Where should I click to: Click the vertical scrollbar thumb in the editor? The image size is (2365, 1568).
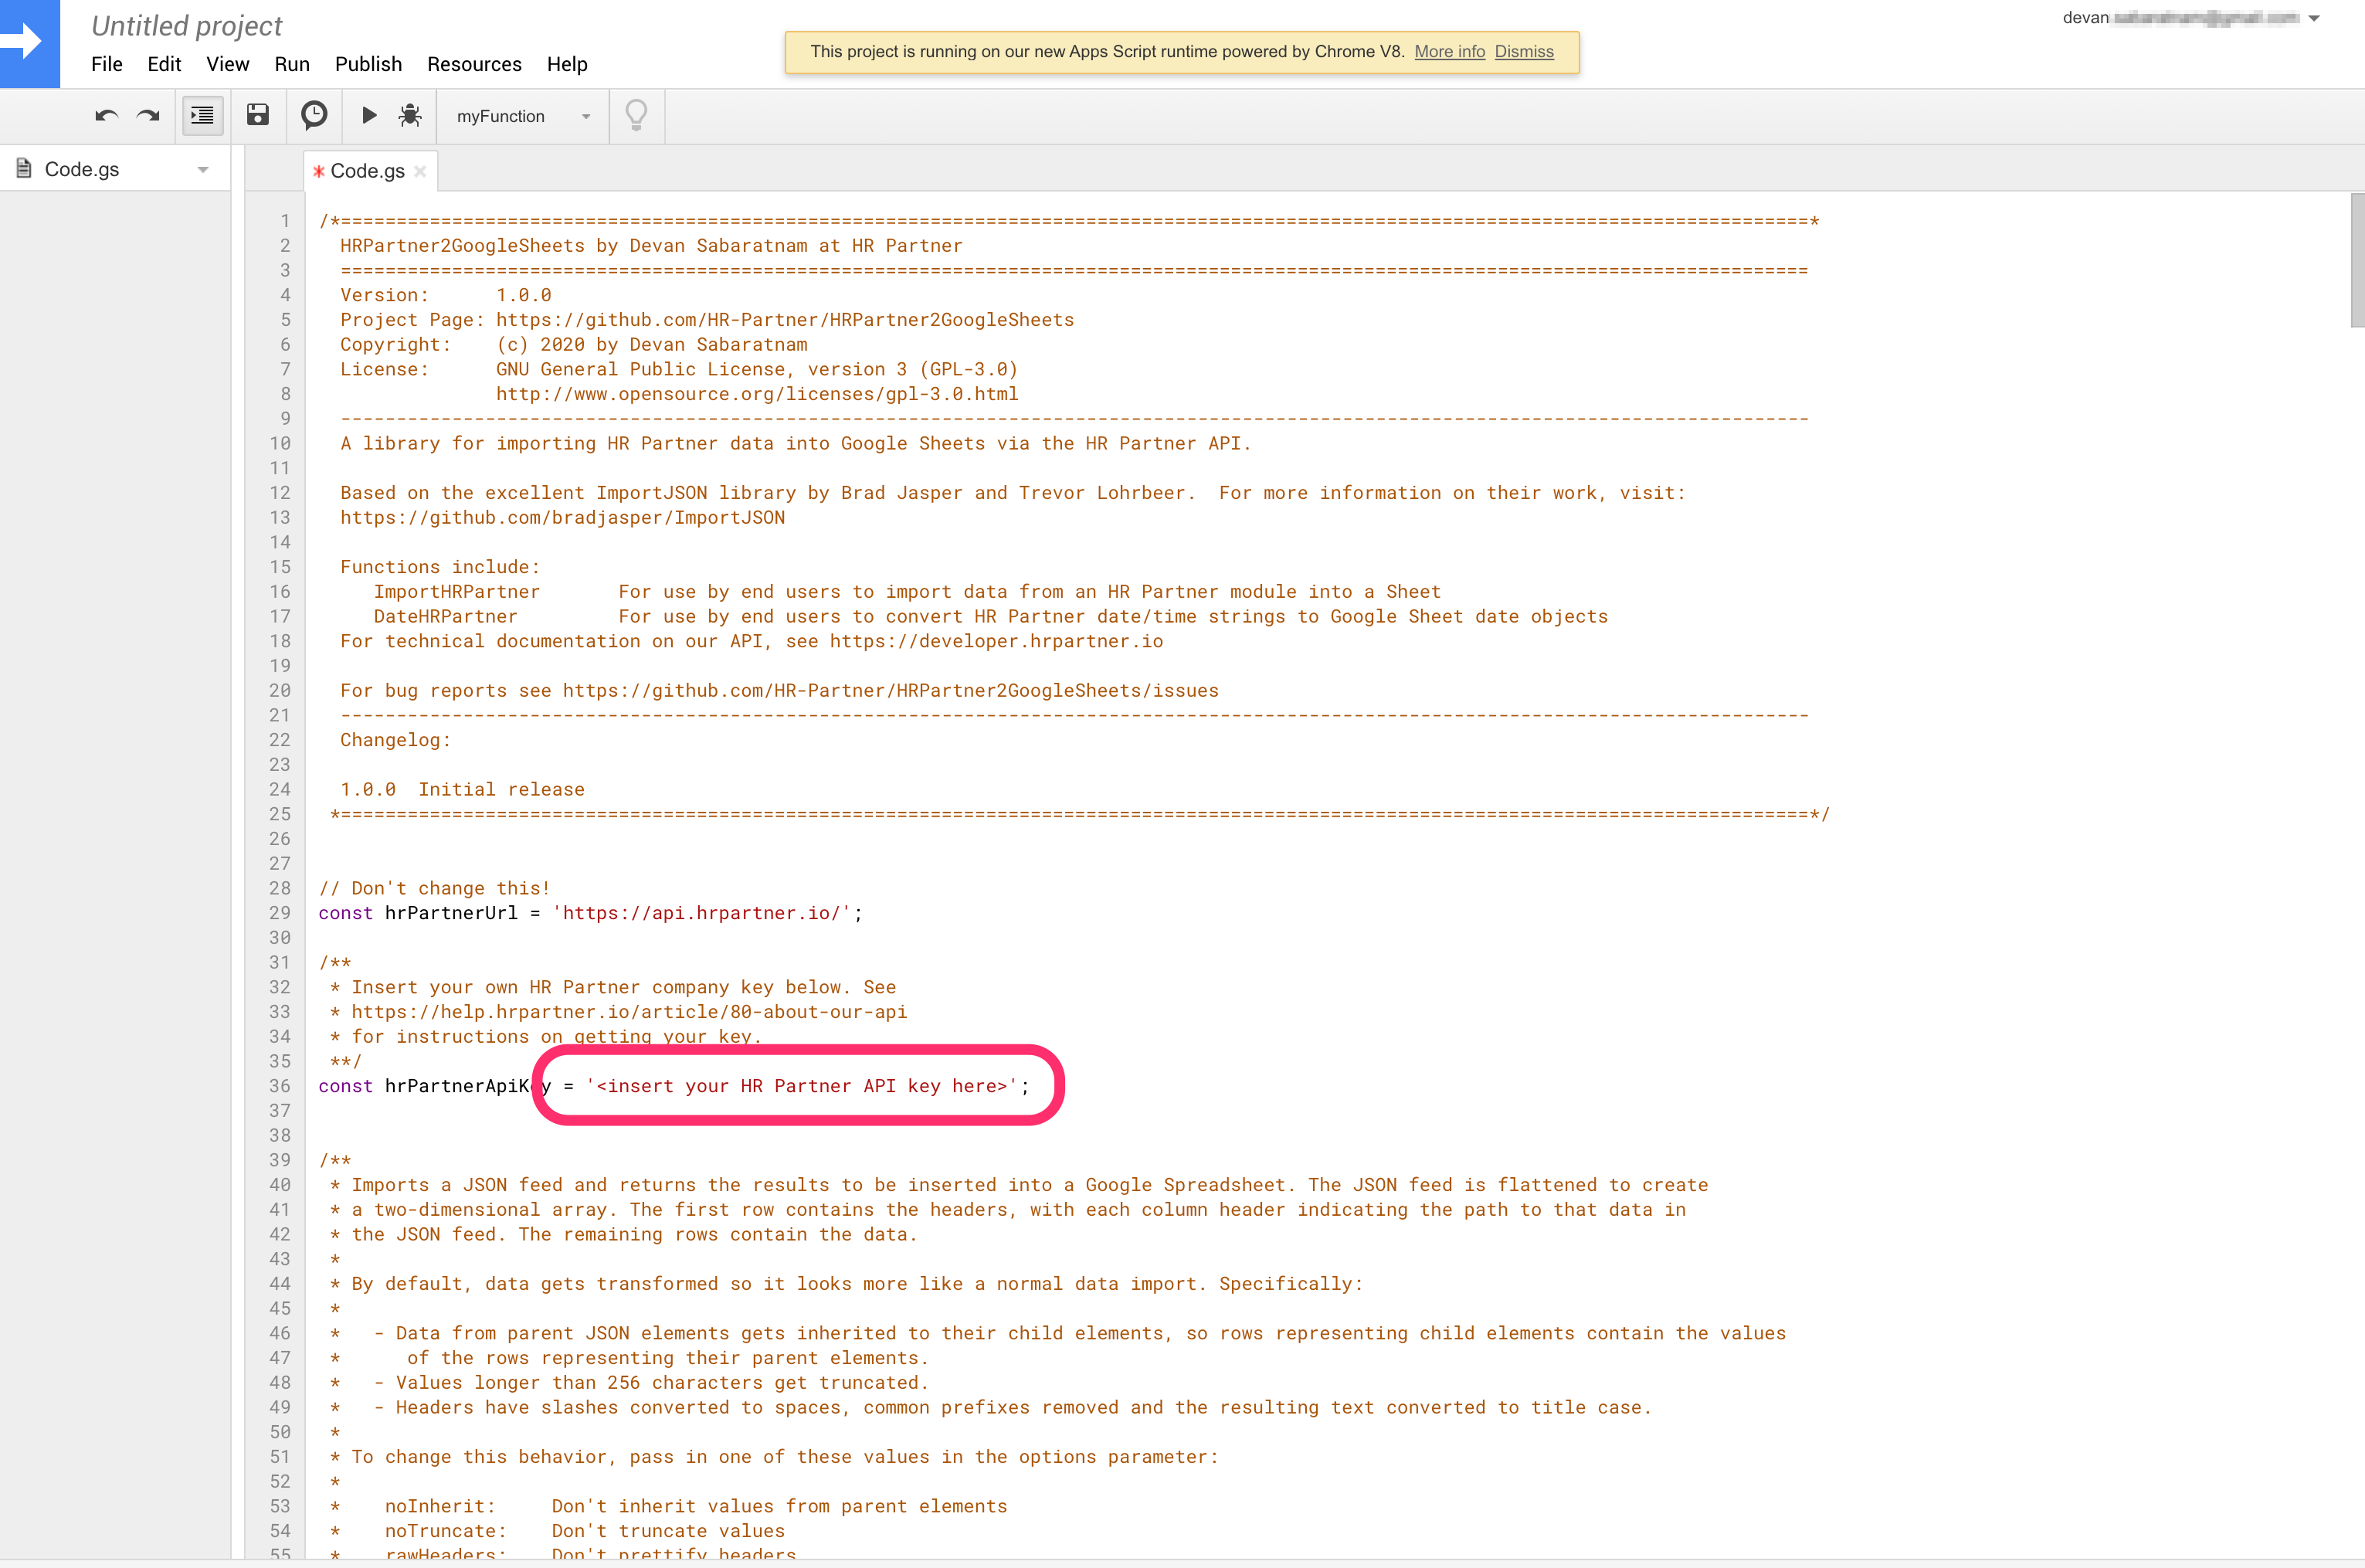pos(2357,260)
